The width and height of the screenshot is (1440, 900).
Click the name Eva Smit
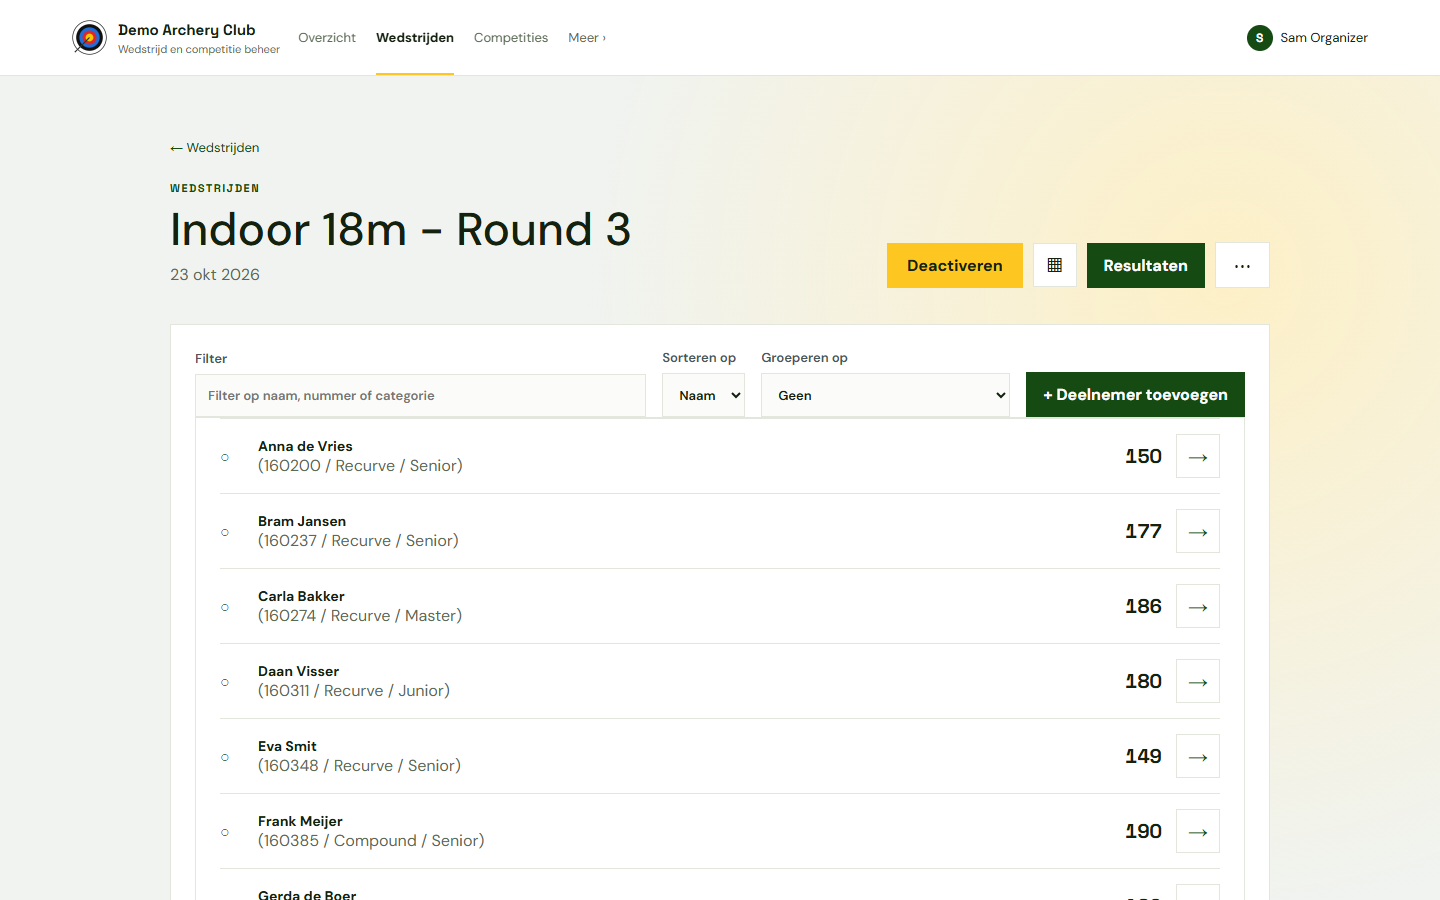coord(287,746)
